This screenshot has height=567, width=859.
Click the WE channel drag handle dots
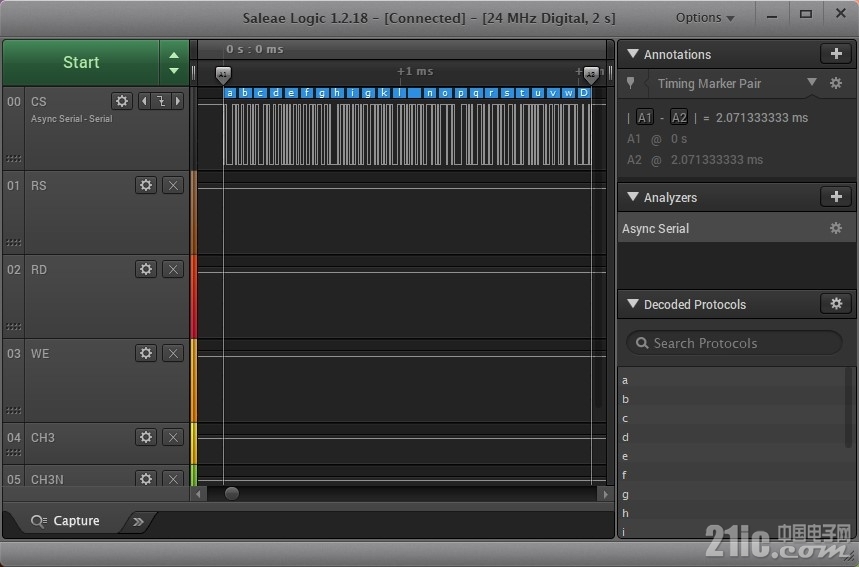click(x=13, y=410)
